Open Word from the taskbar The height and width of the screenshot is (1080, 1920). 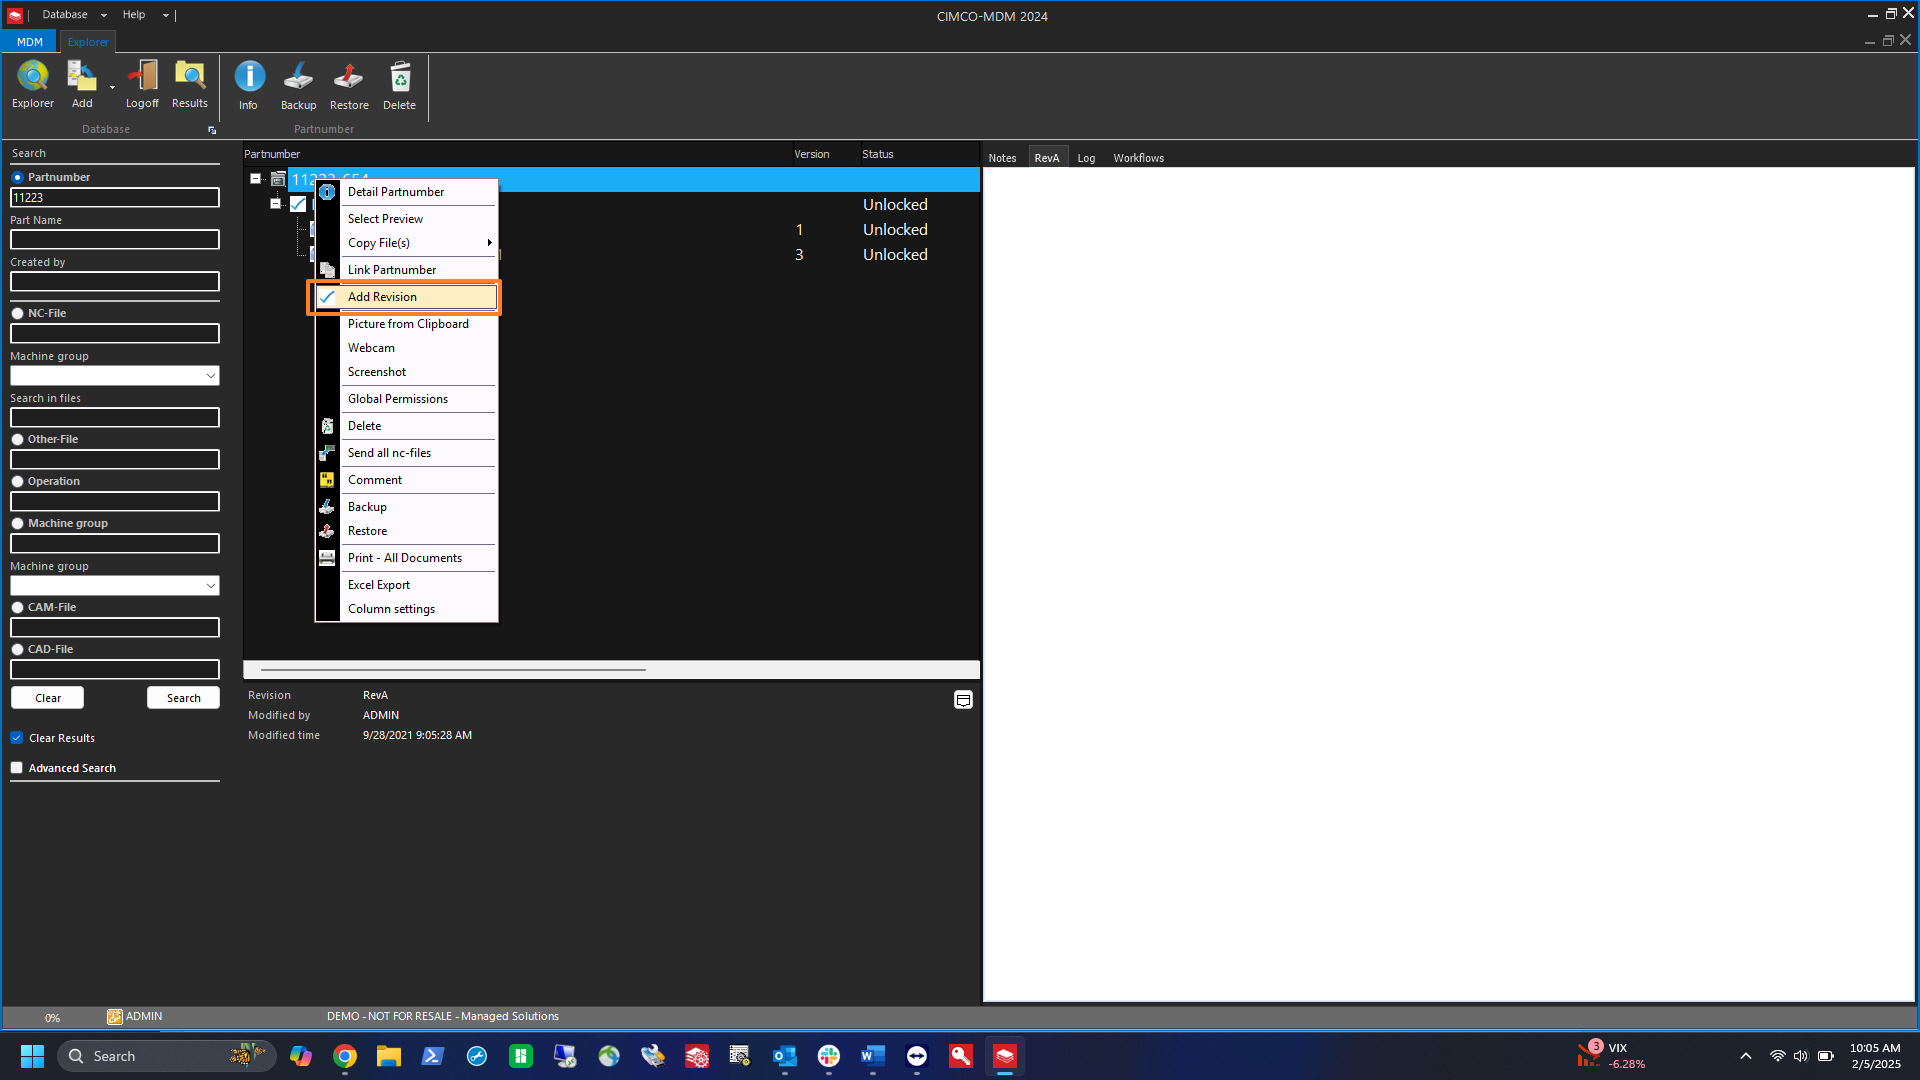[x=873, y=1056]
